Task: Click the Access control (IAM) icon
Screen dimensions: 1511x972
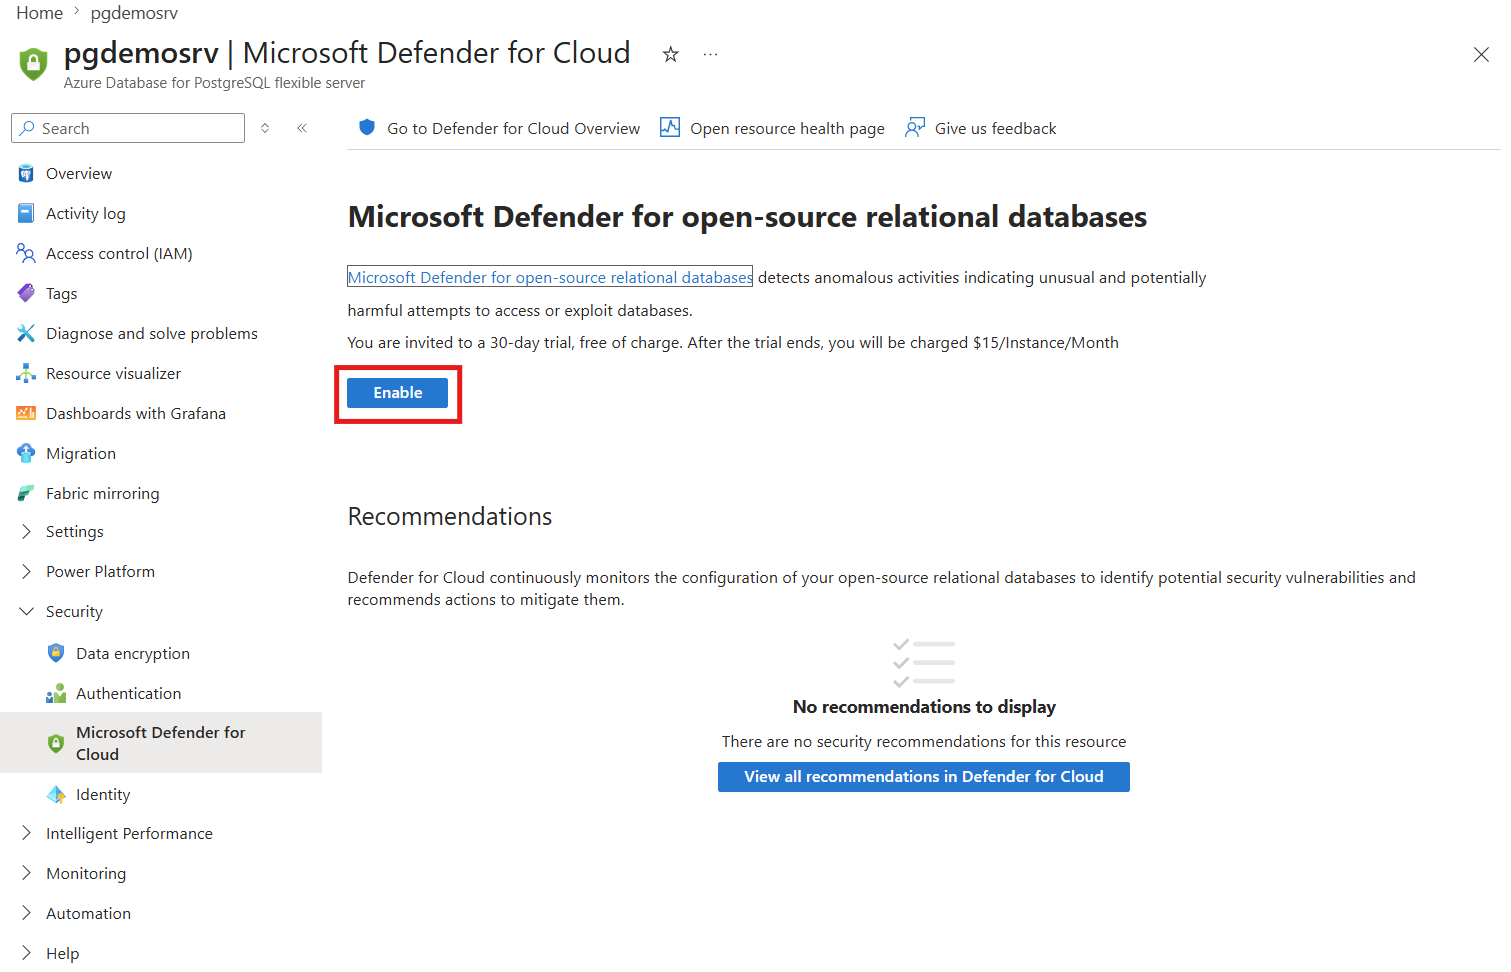Action: [26, 254]
